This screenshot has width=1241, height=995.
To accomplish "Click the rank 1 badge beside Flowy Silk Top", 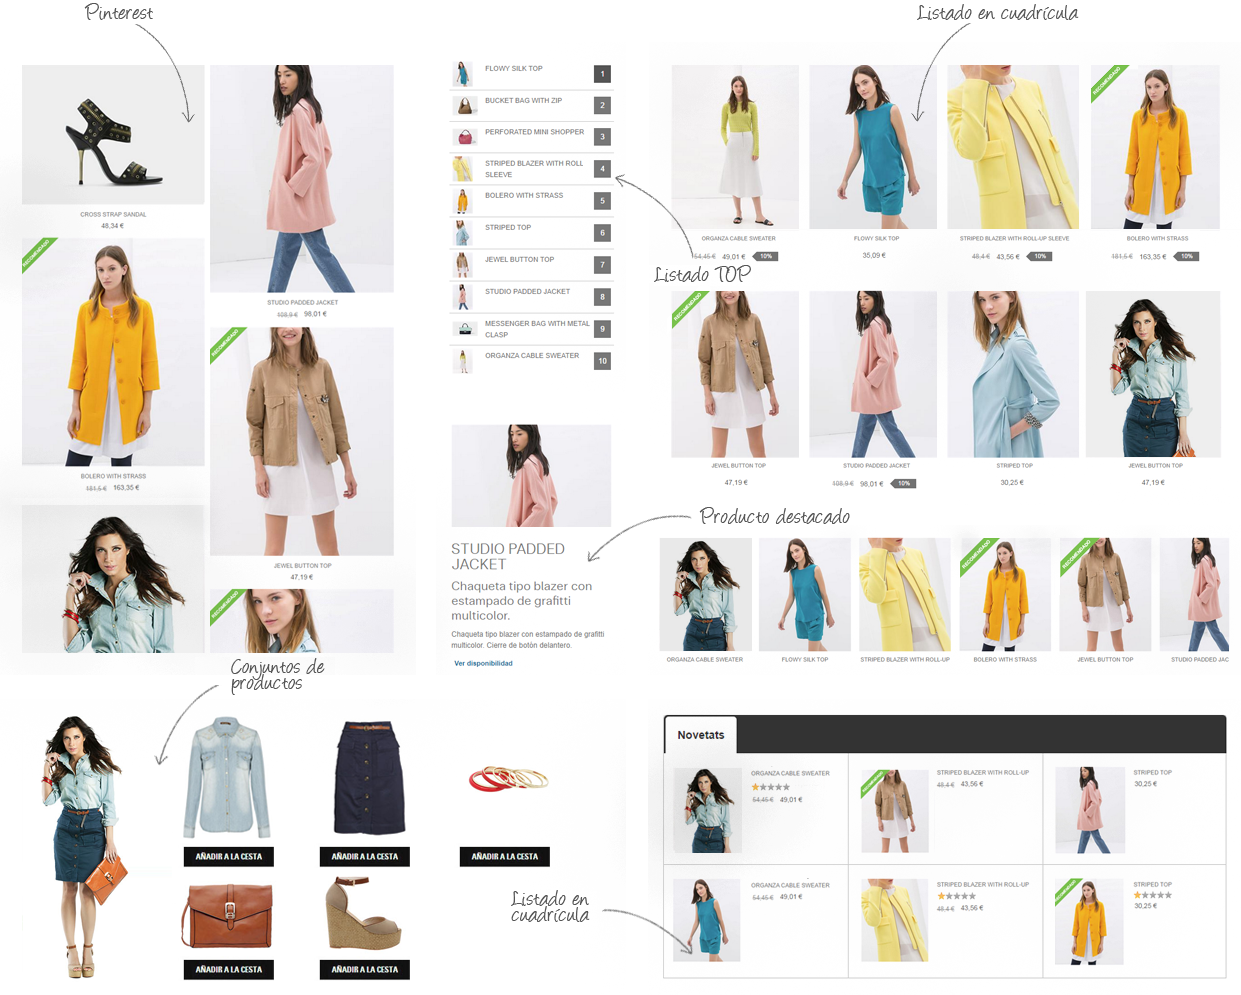I will click(602, 74).
